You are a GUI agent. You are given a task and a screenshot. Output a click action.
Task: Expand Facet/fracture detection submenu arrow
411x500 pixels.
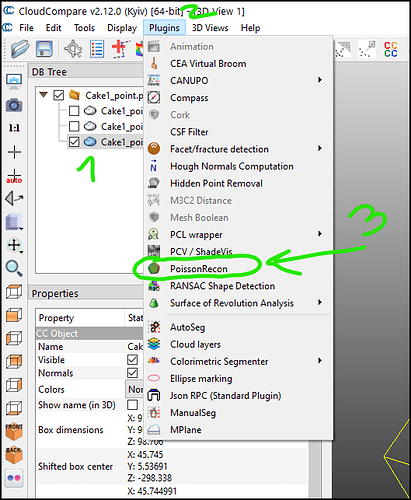[320, 148]
